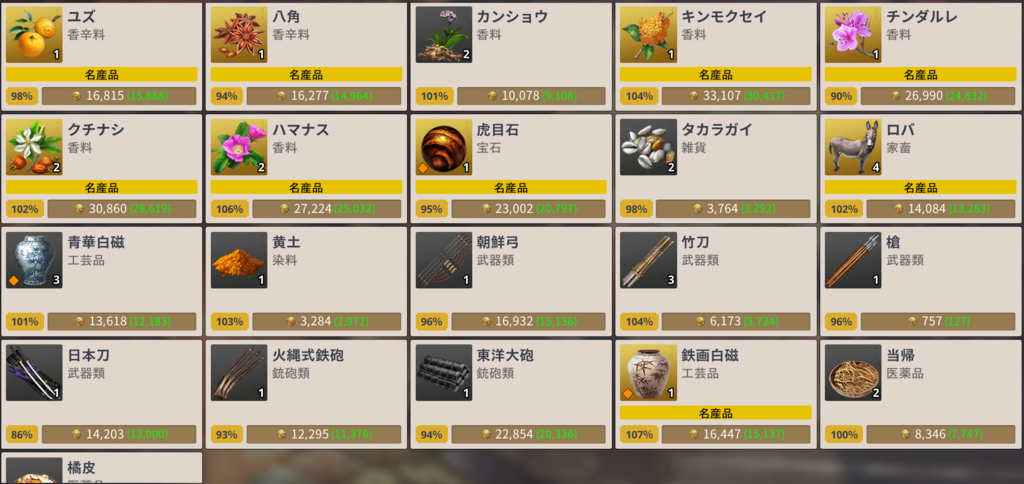Click the 名産品 banner under キンモクセイ
Viewport: 1024px width, 484px height.
716,74
